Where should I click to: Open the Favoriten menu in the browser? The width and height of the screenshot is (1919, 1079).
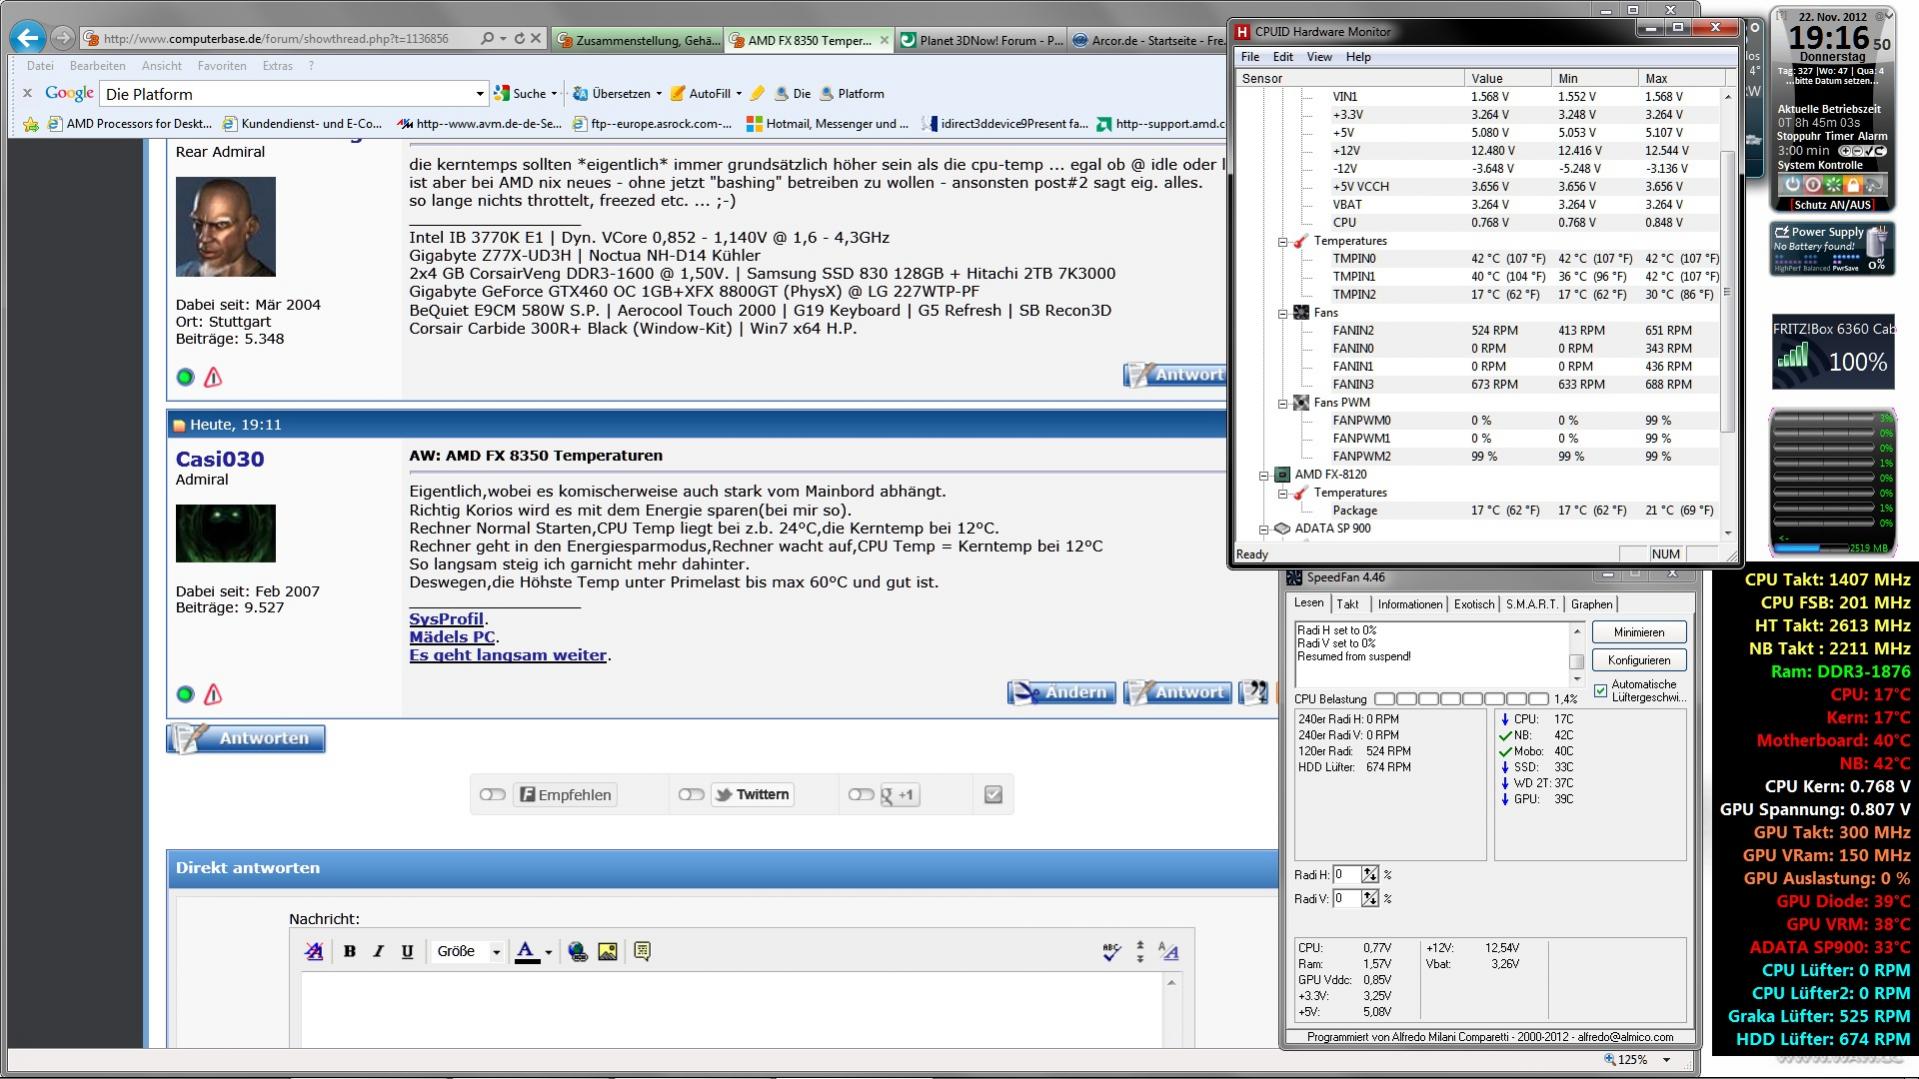222,66
